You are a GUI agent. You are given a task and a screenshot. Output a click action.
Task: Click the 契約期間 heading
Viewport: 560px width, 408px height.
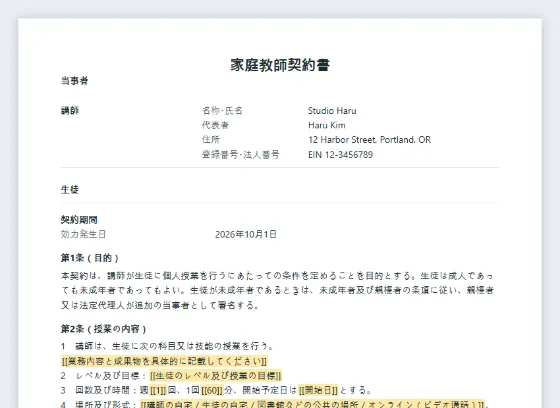[x=79, y=220]
